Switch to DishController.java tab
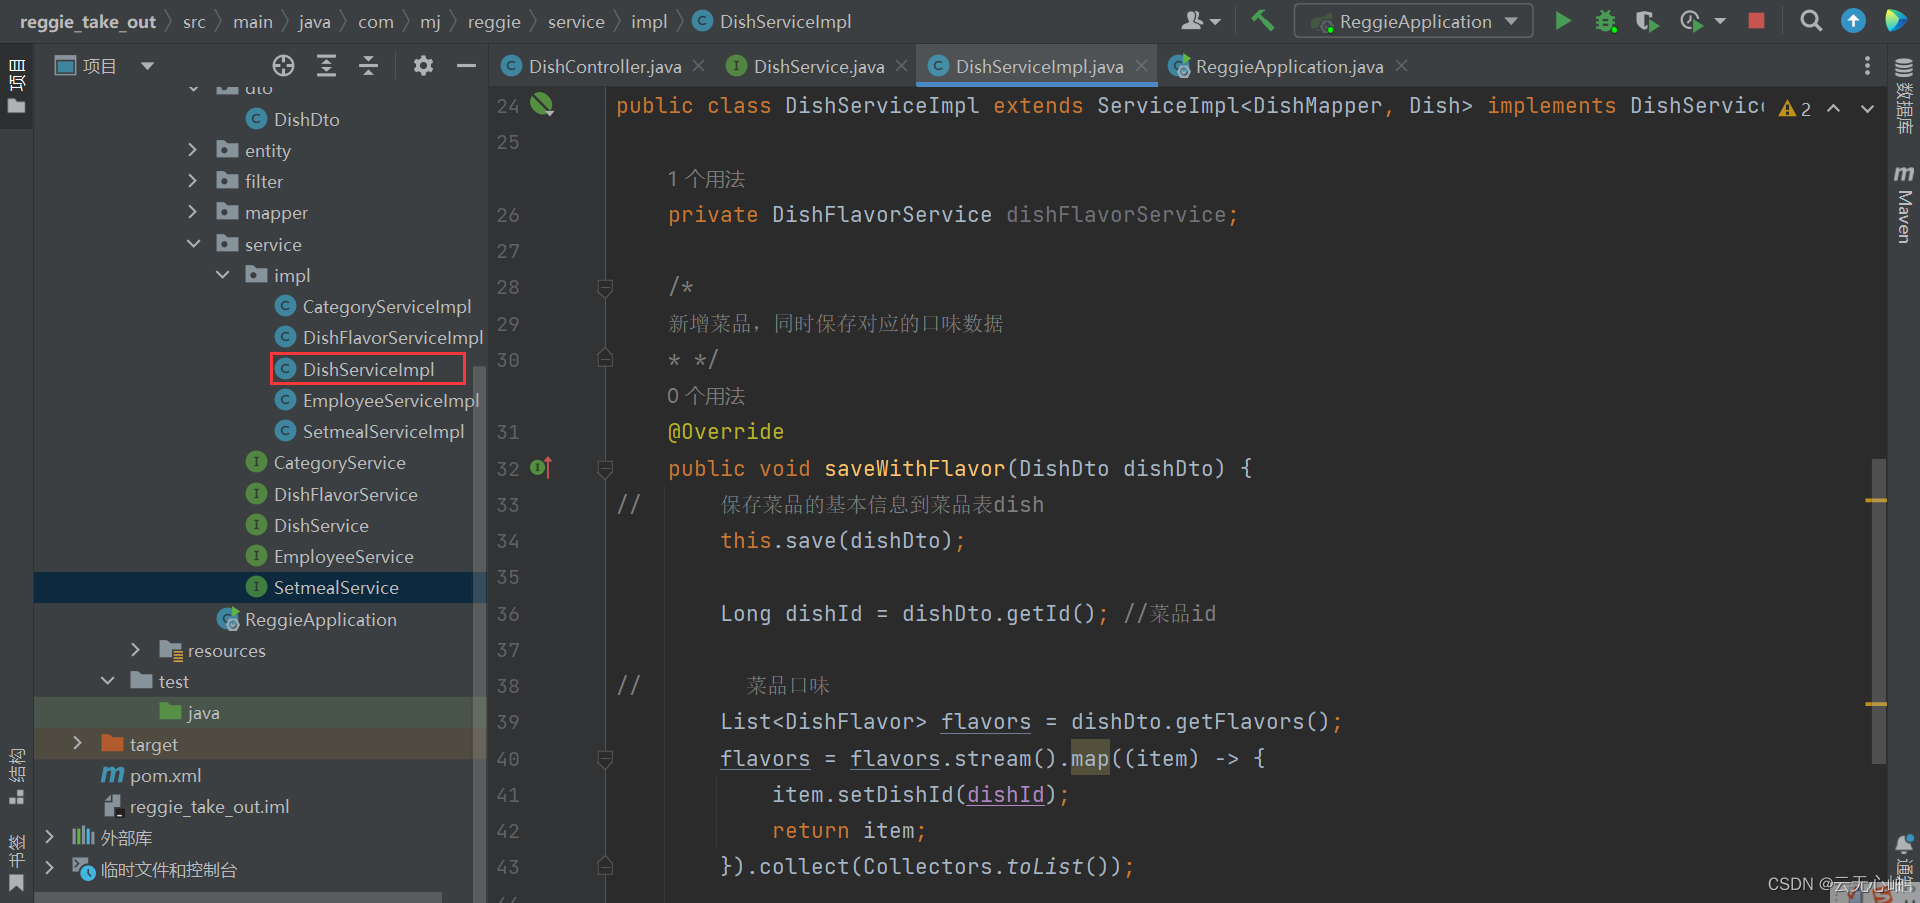Viewport: 1920px width, 903px height. [604, 66]
